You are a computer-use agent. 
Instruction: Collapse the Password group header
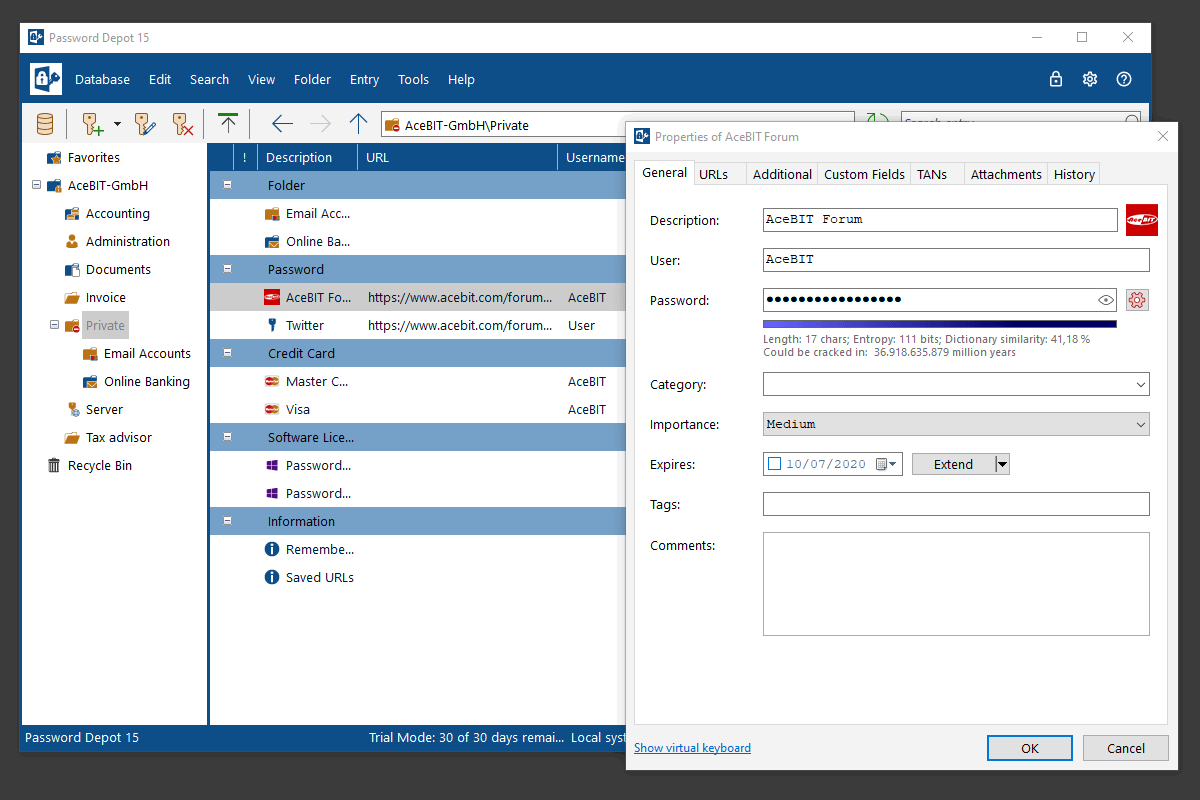click(227, 269)
